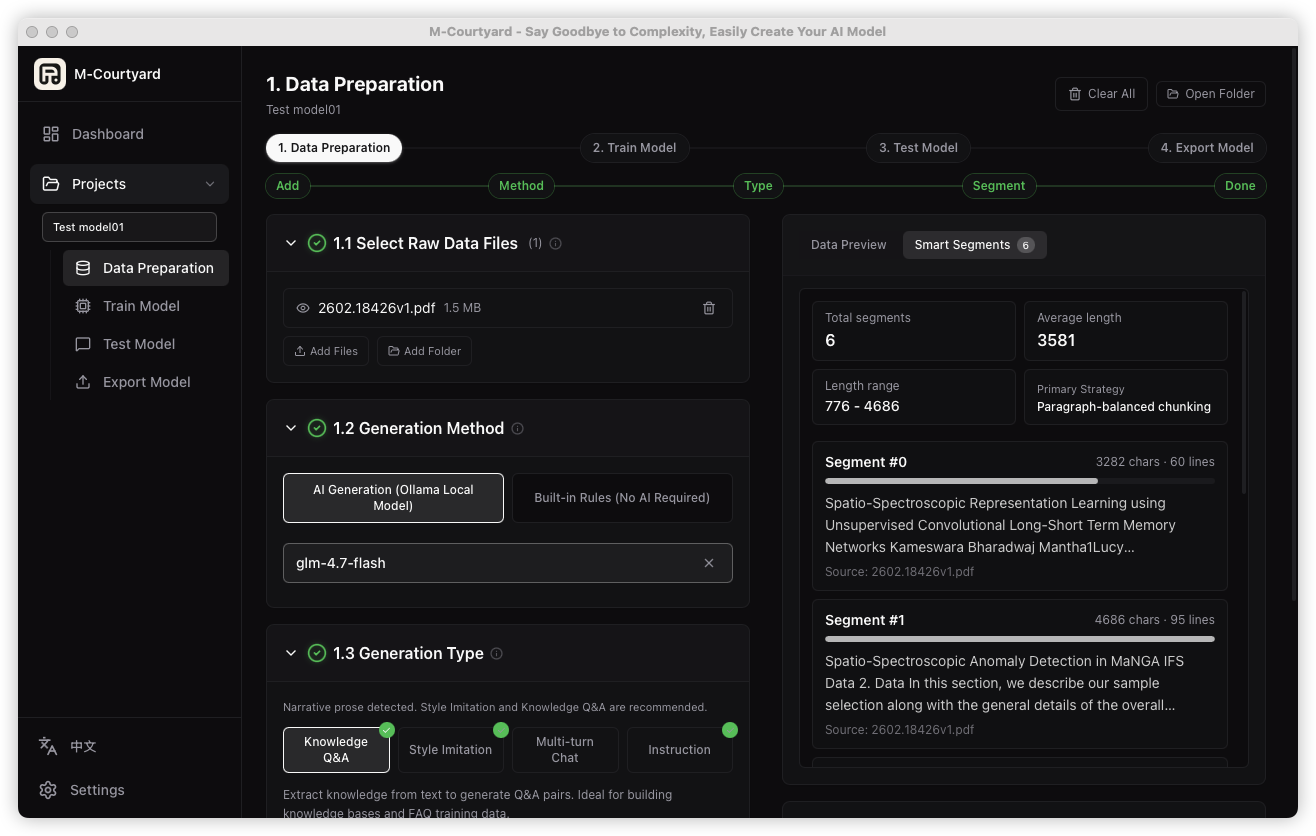Click Segment #1 length progress bar
This screenshot has width=1316, height=836.
tap(1020, 639)
